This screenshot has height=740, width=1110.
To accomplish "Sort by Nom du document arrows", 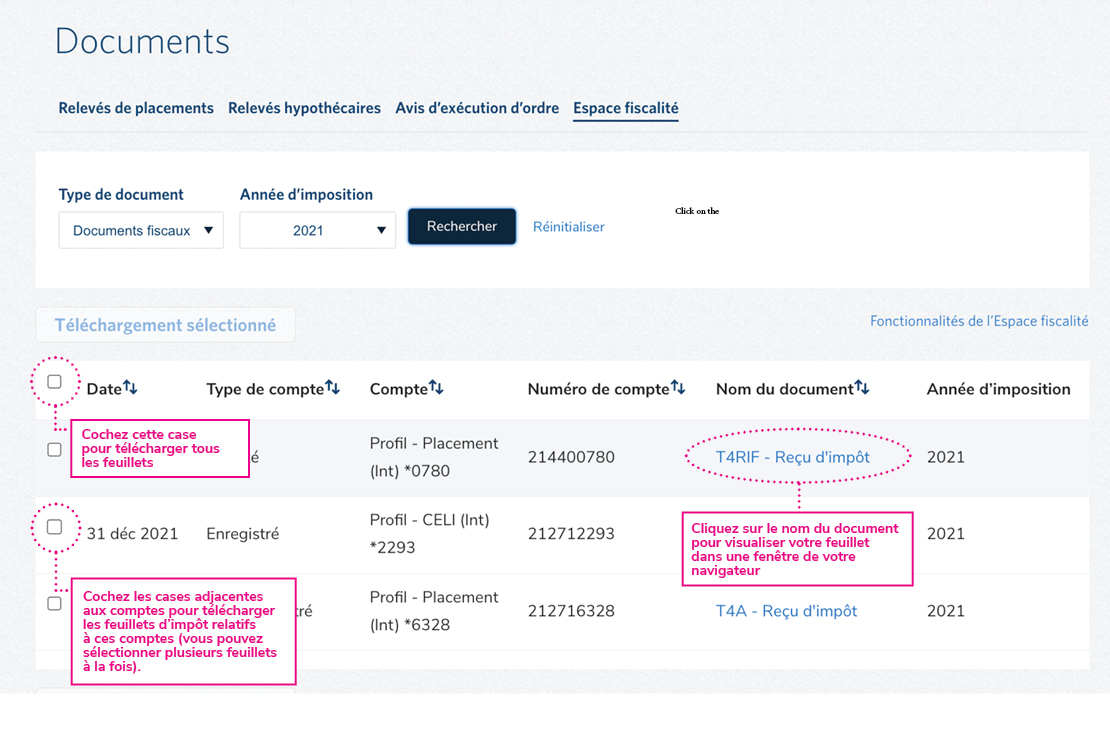I will pos(862,388).
